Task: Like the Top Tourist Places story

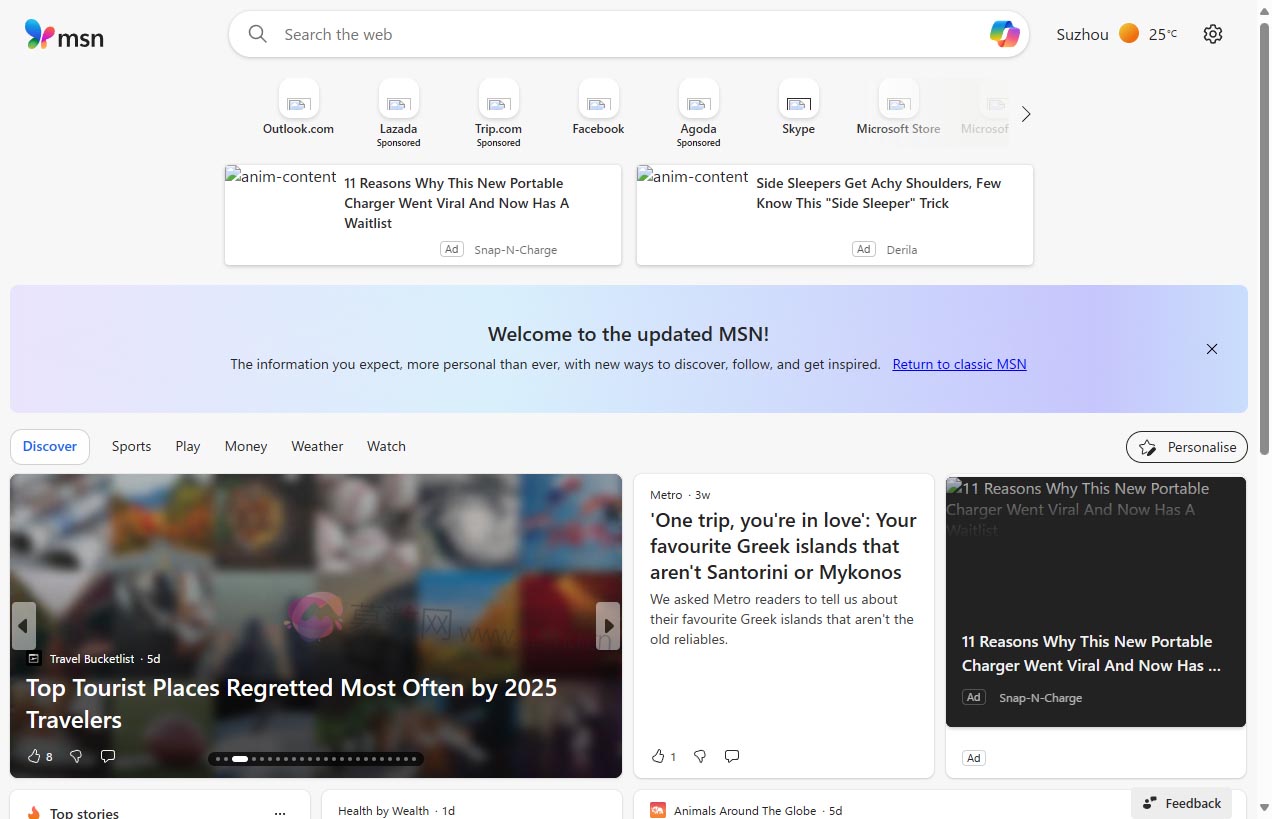Action: tap(34, 756)
